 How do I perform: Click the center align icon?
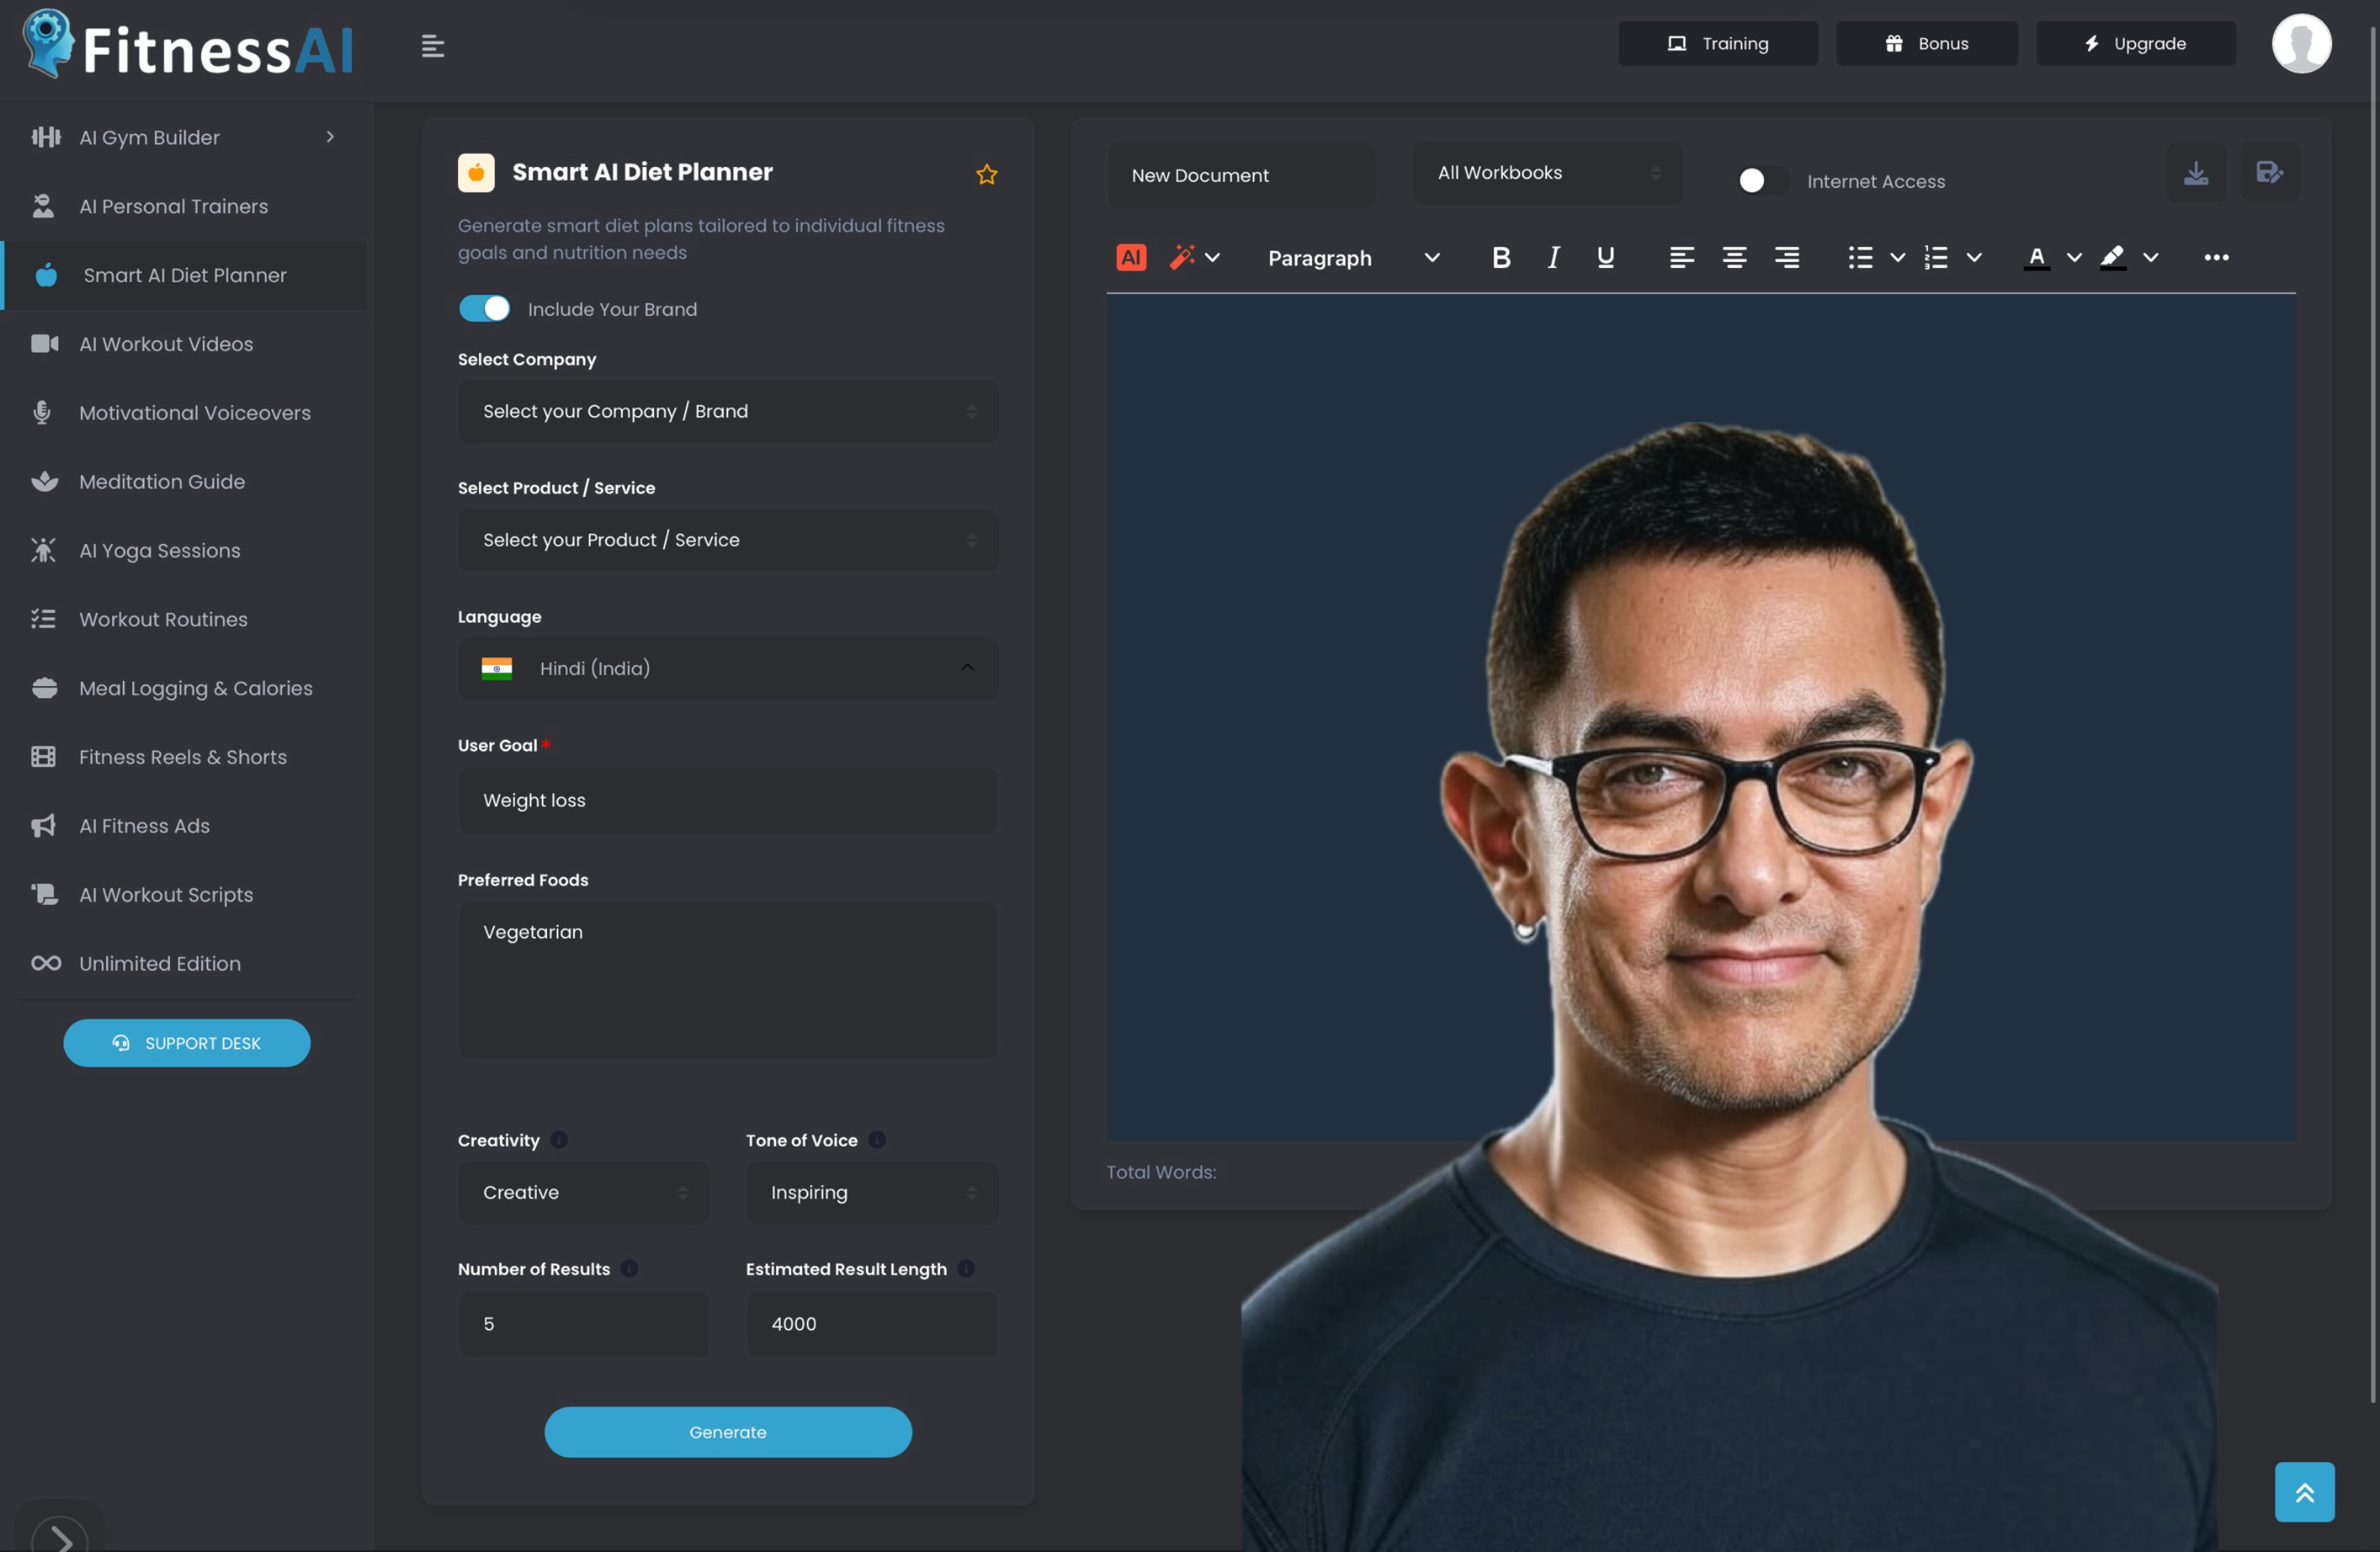(x=1734, y=258)
